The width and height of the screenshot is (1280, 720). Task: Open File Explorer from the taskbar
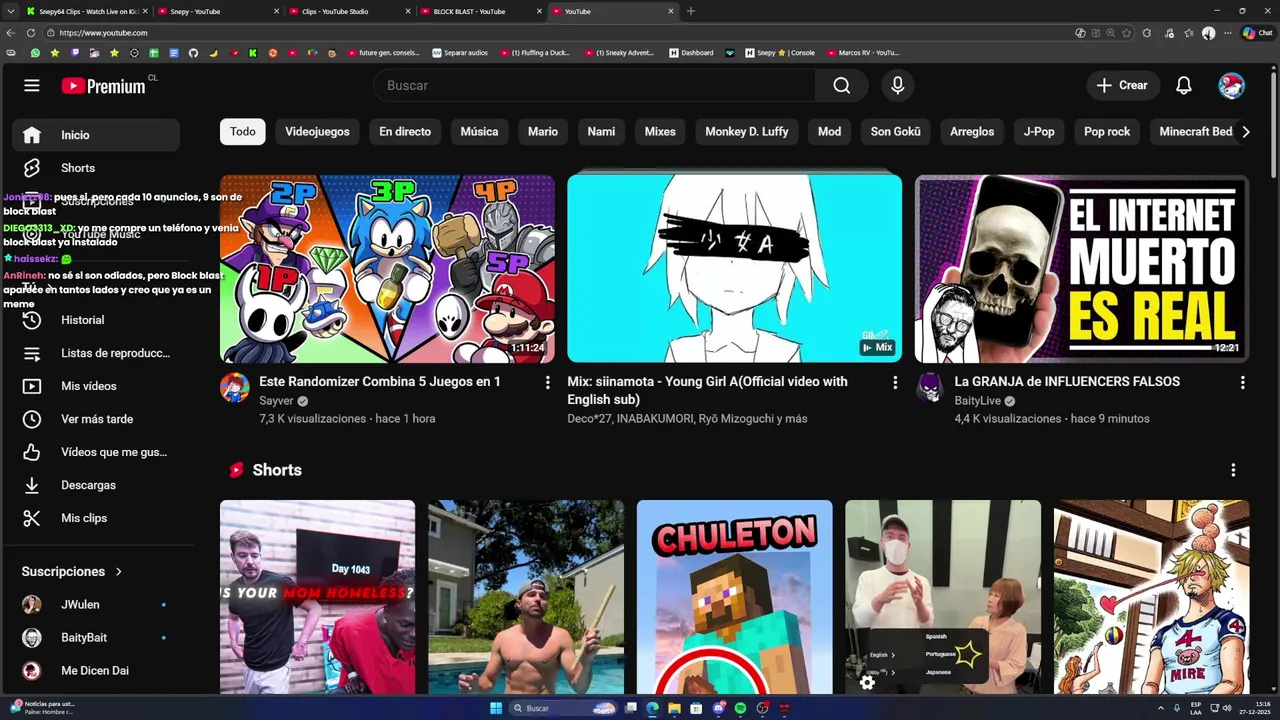674,708
